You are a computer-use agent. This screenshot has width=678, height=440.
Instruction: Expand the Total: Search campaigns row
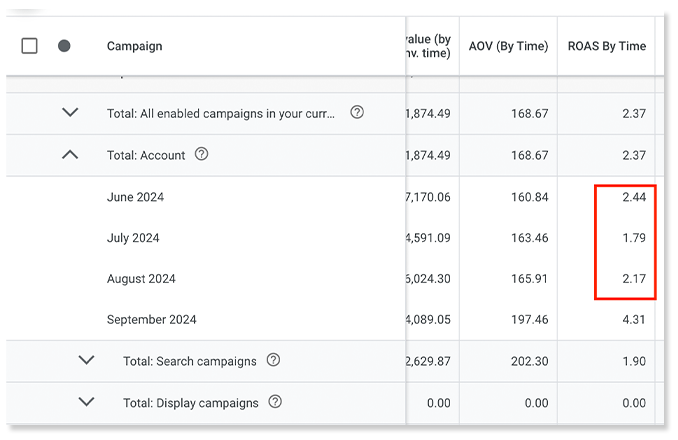(86, 361)
